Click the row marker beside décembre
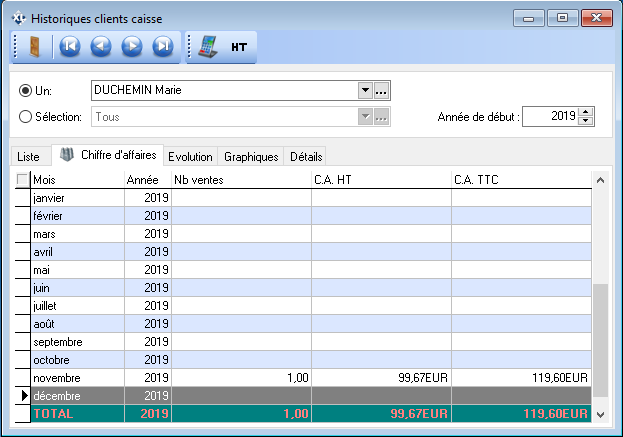 (23, 396)
